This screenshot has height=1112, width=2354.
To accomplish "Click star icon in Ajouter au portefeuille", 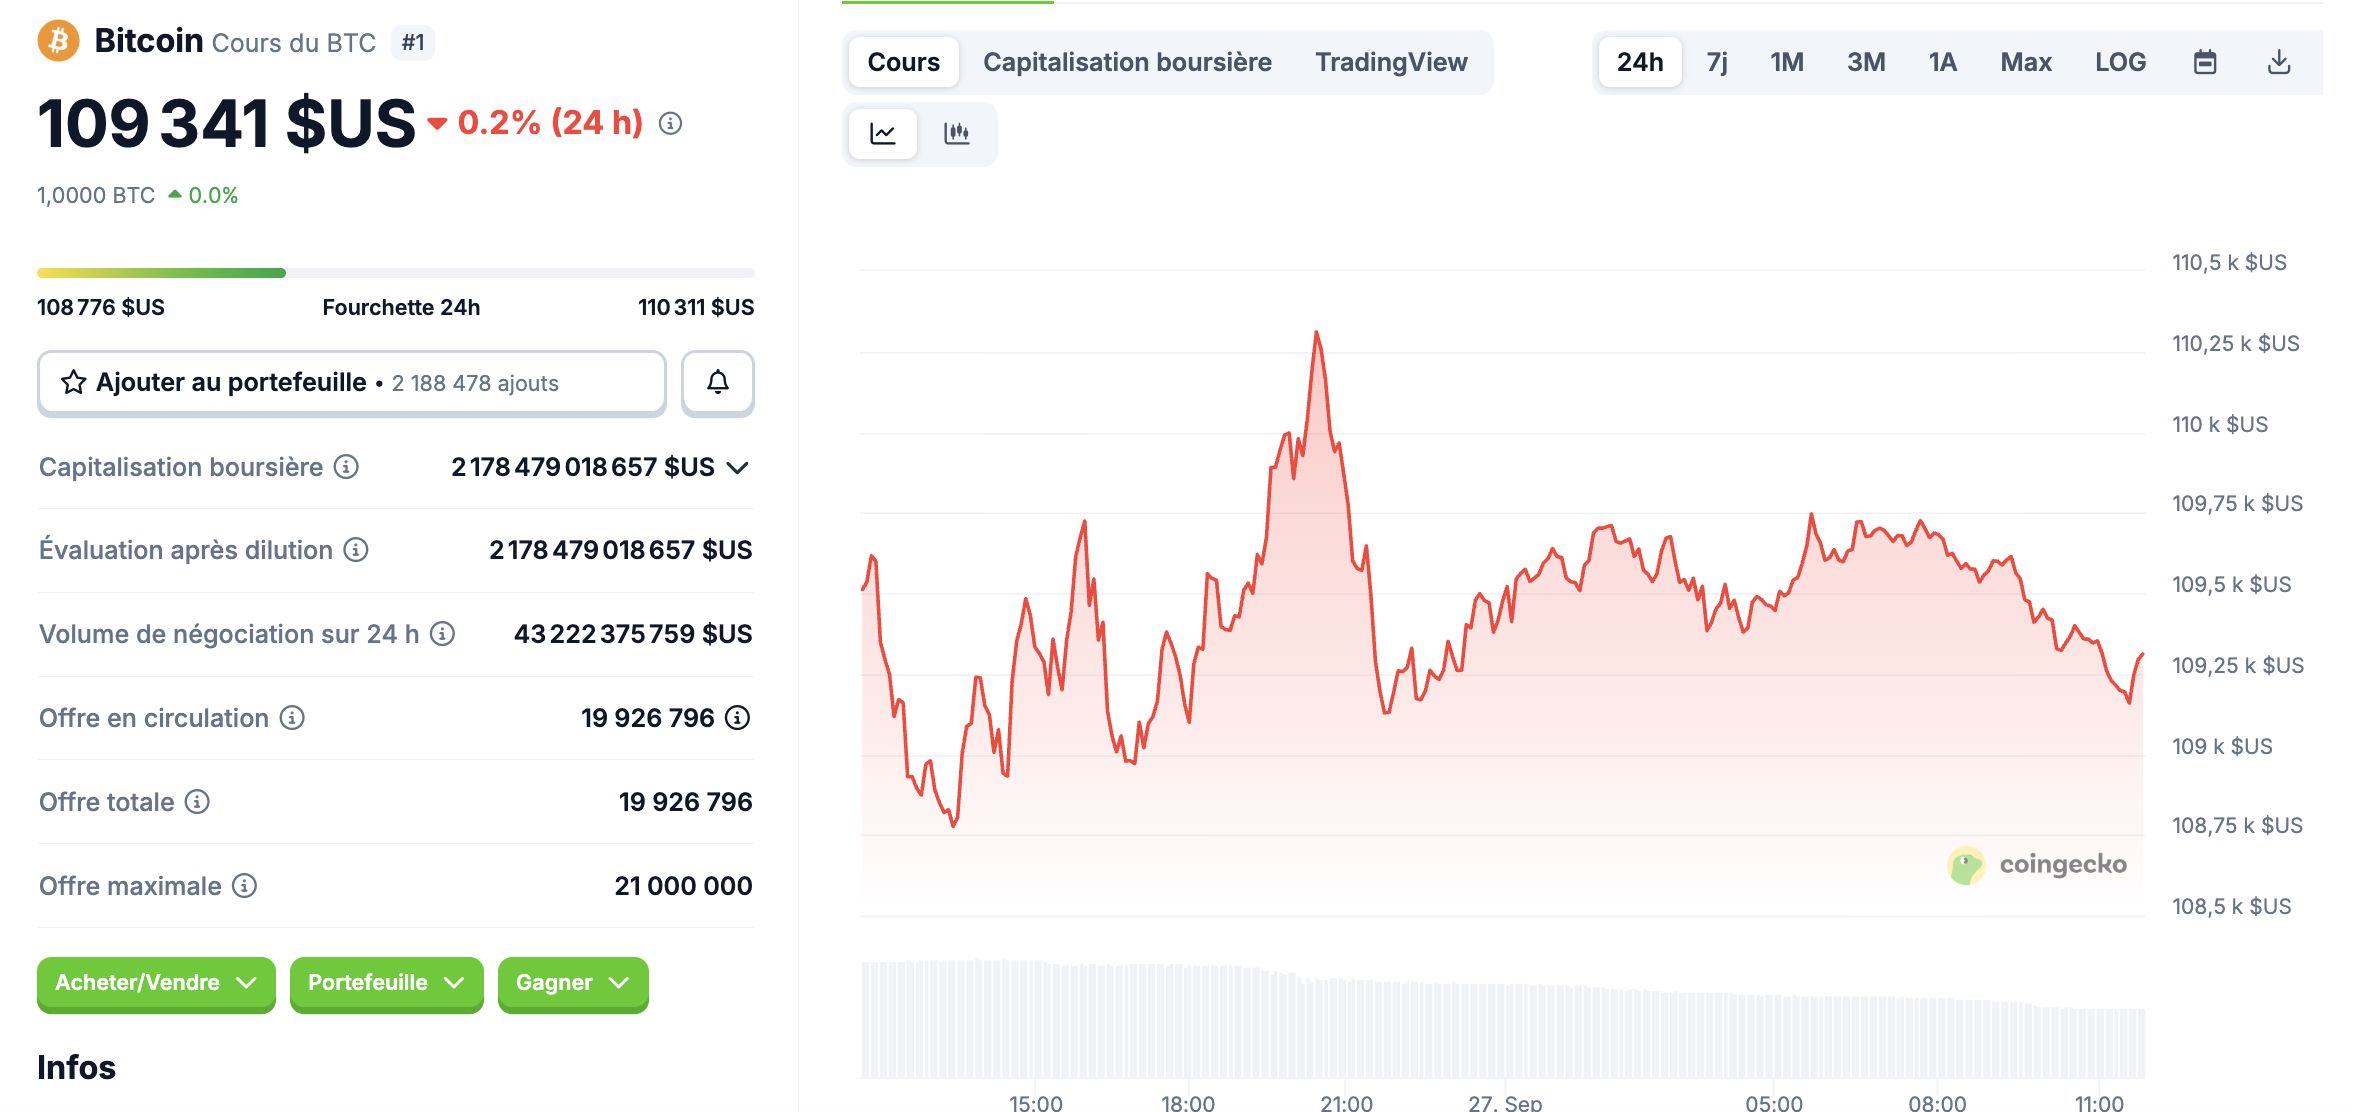I will coord(73,382).
